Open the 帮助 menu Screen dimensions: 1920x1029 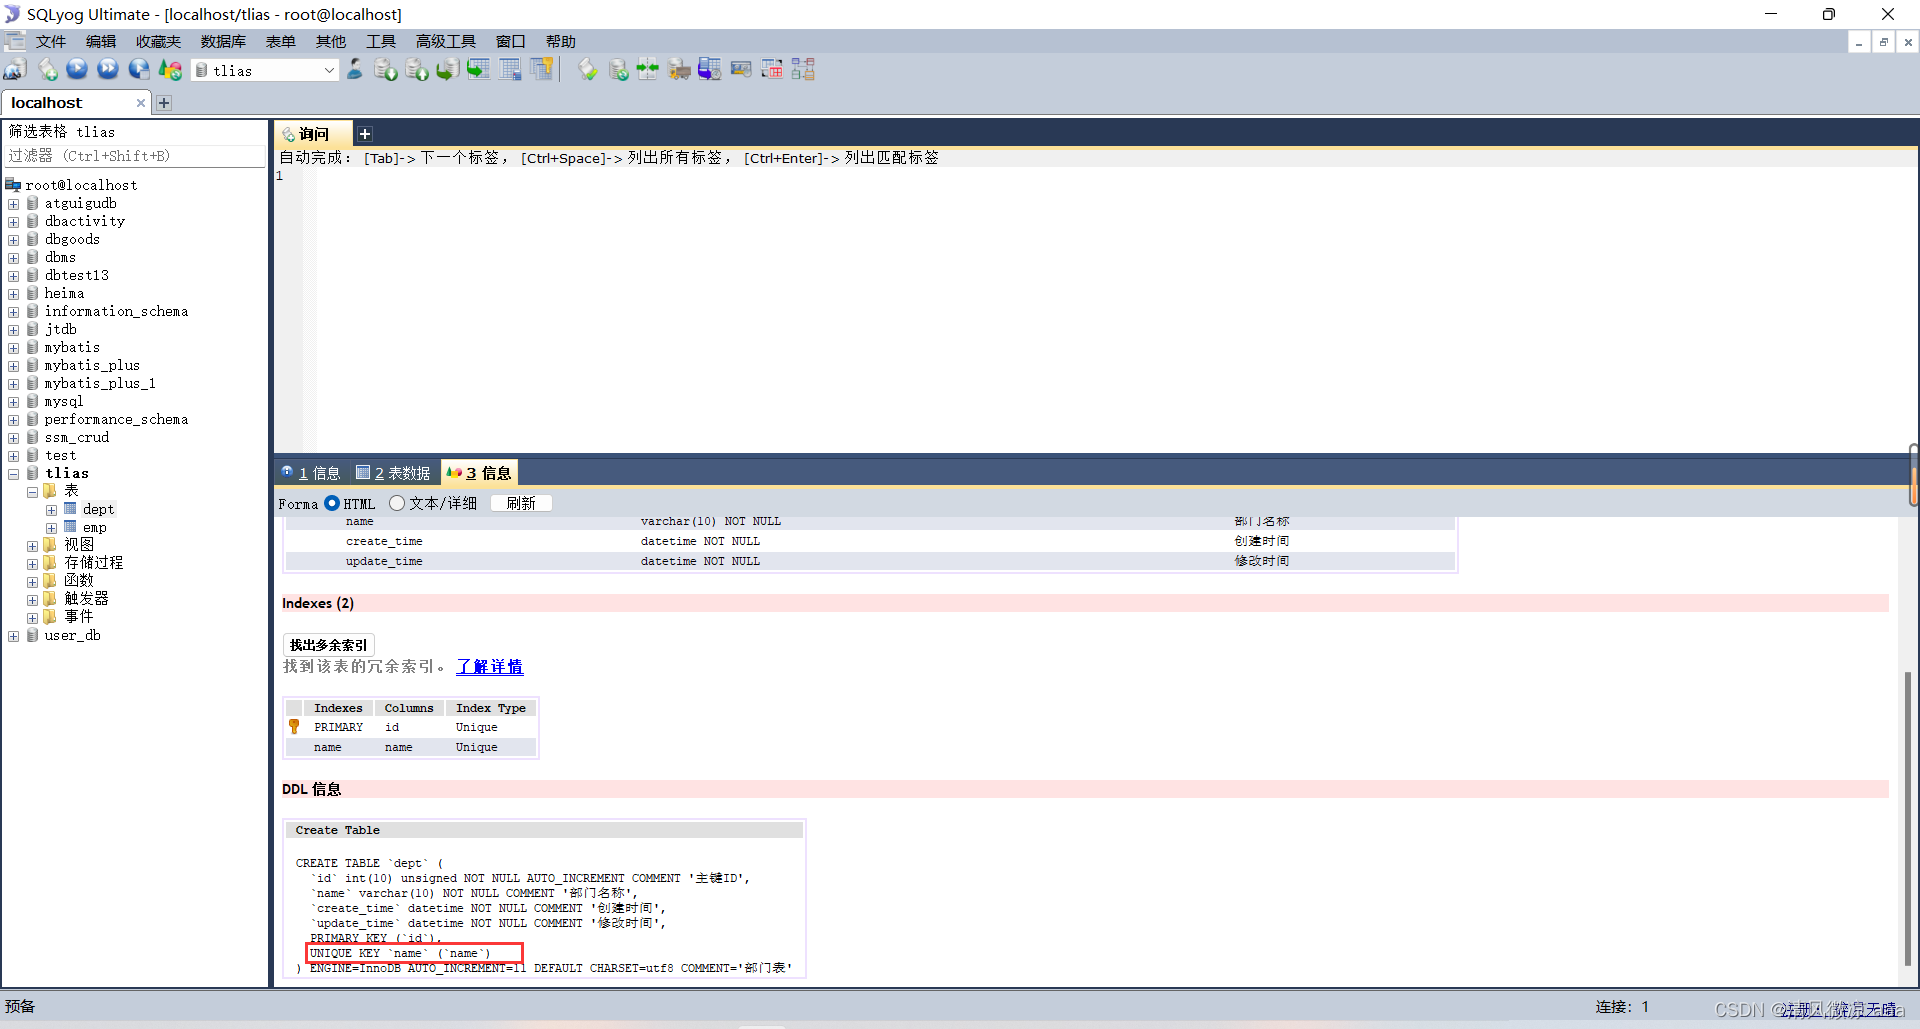point(561,41)
